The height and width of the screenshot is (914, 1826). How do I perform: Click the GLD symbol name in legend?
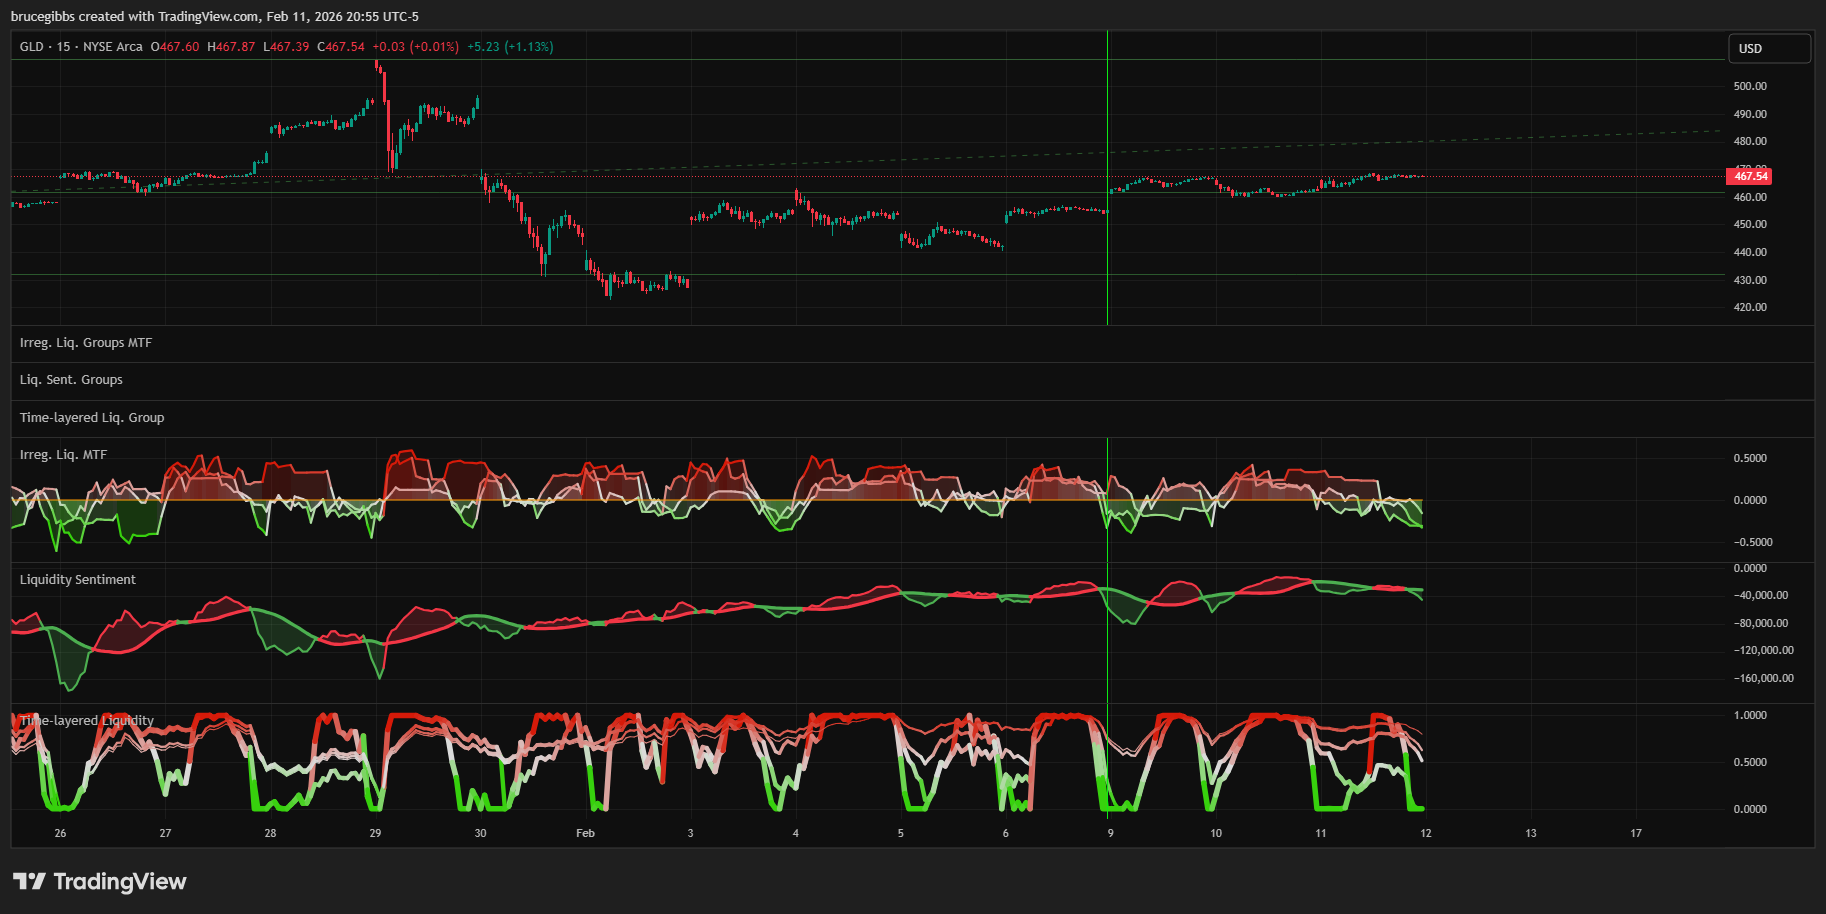click(31, 47)
